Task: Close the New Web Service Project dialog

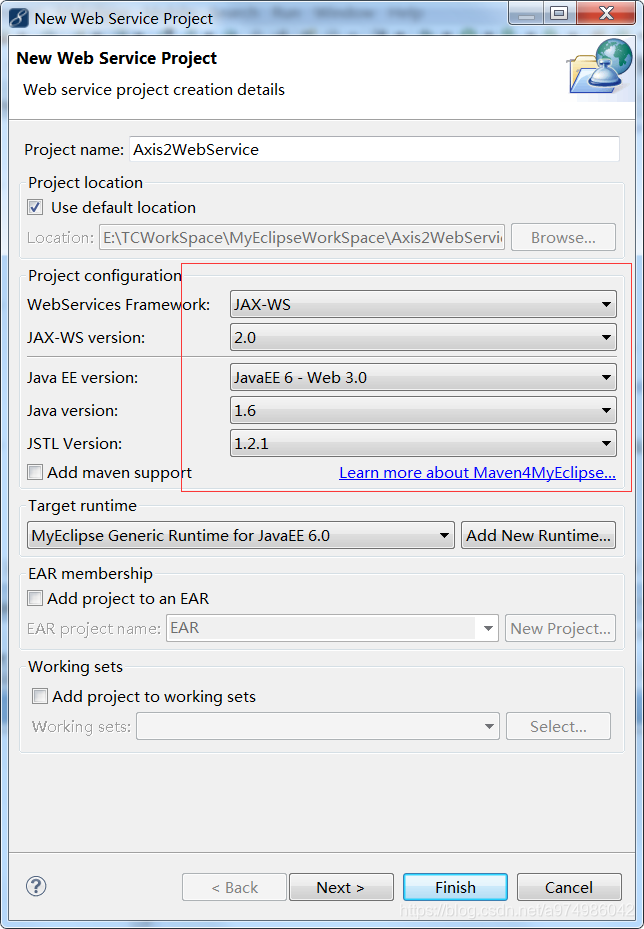Action: coord(605,13)
